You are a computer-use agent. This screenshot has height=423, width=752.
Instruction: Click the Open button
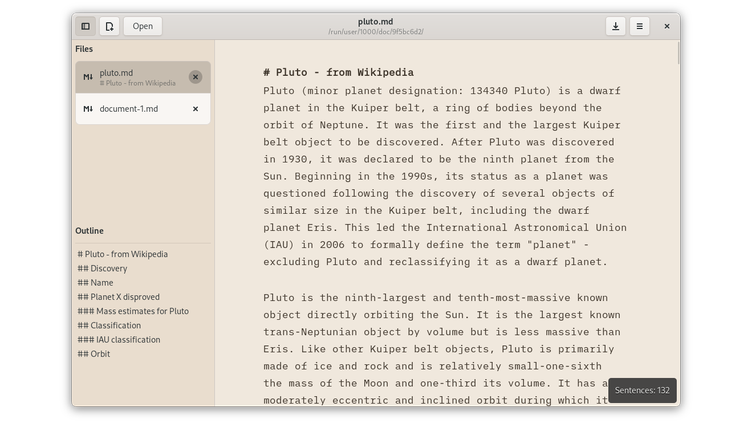pos(143,26)
